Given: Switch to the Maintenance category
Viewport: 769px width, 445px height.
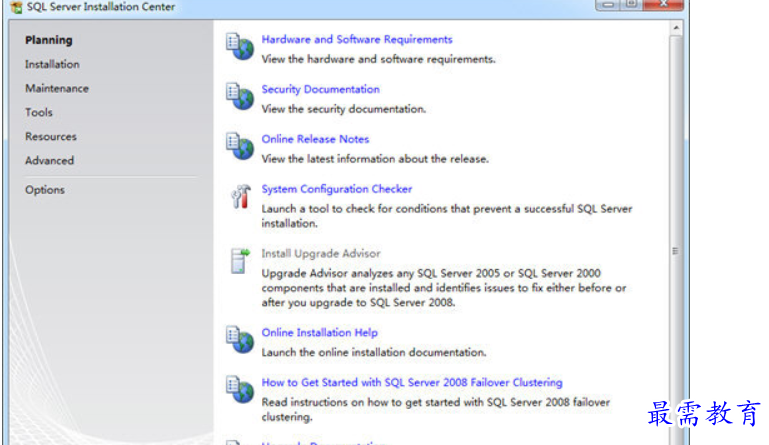Looking at the screenshot, I should [57, 88].
